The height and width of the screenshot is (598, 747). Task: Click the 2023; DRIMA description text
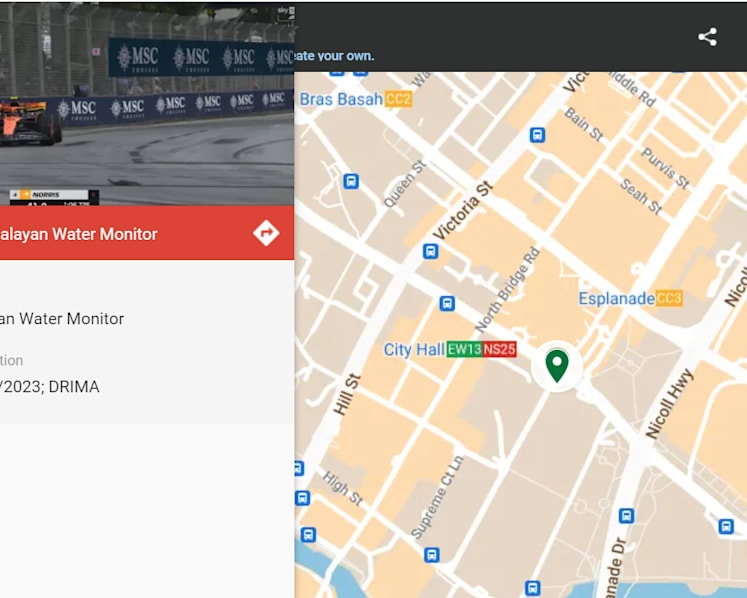click(x=50, y=386)
